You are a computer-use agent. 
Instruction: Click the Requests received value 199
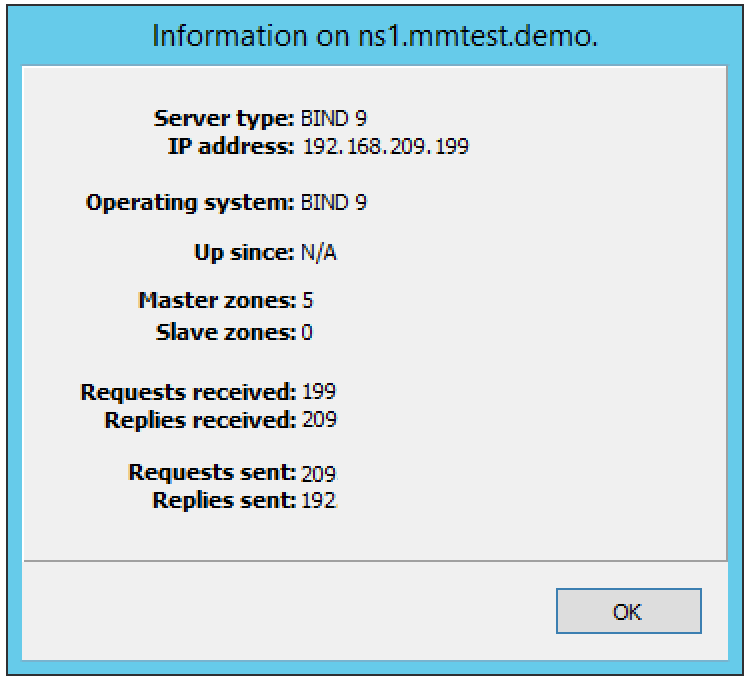click(x=319, y=391)
